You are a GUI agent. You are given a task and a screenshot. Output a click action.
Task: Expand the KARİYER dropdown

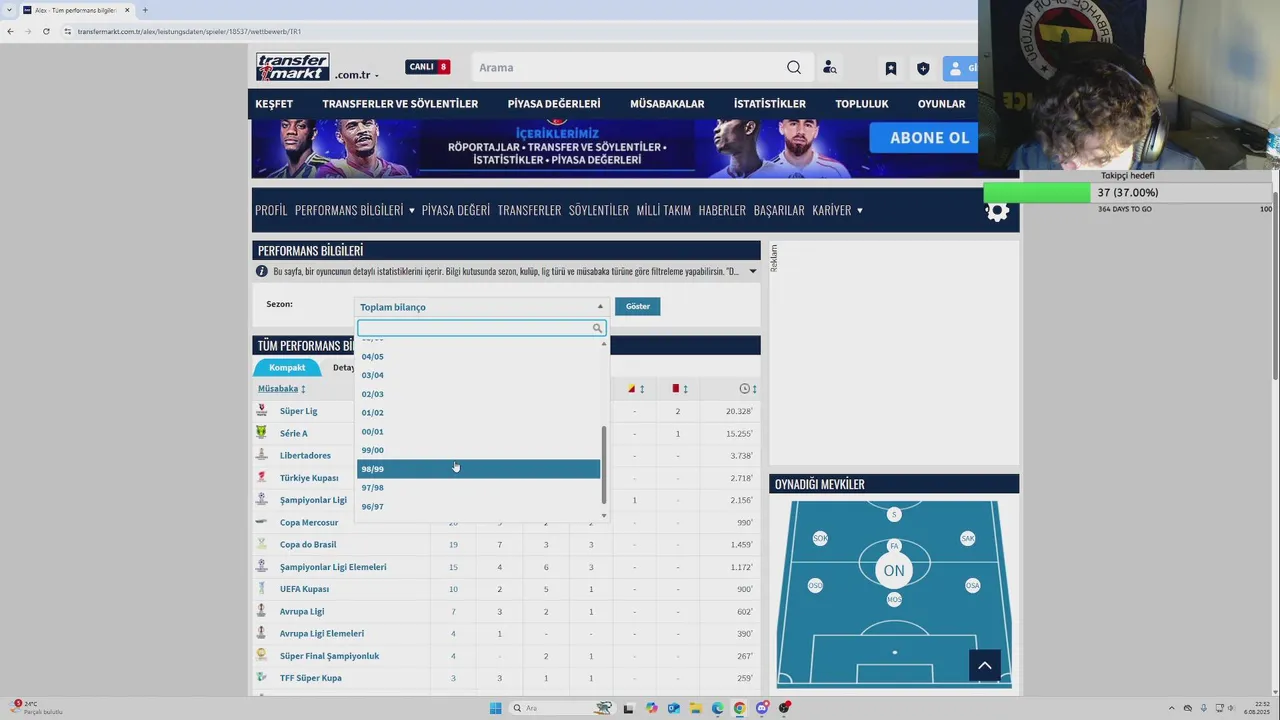838,210
